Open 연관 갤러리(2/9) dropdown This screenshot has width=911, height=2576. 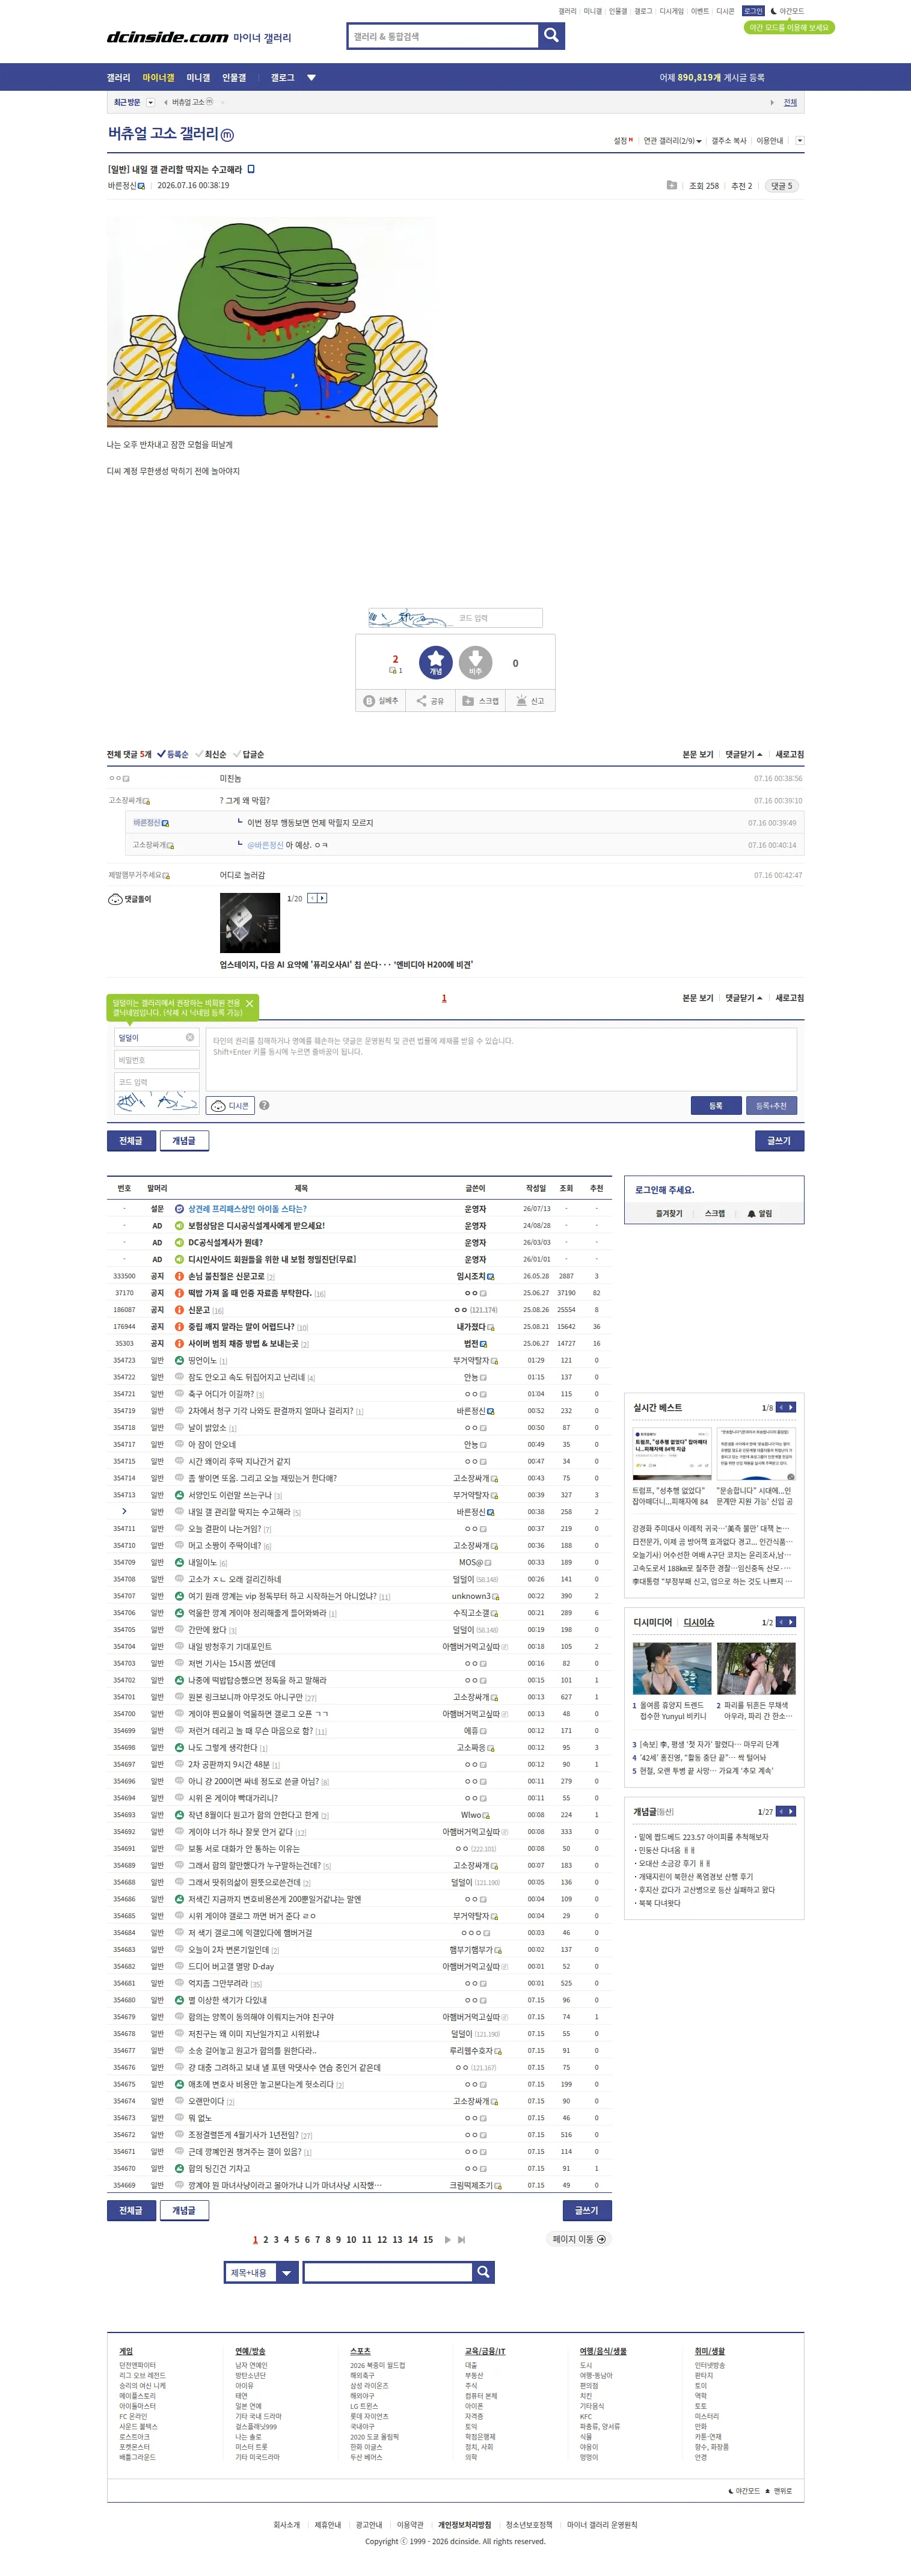pyautogui.click(x=673, y=141)
